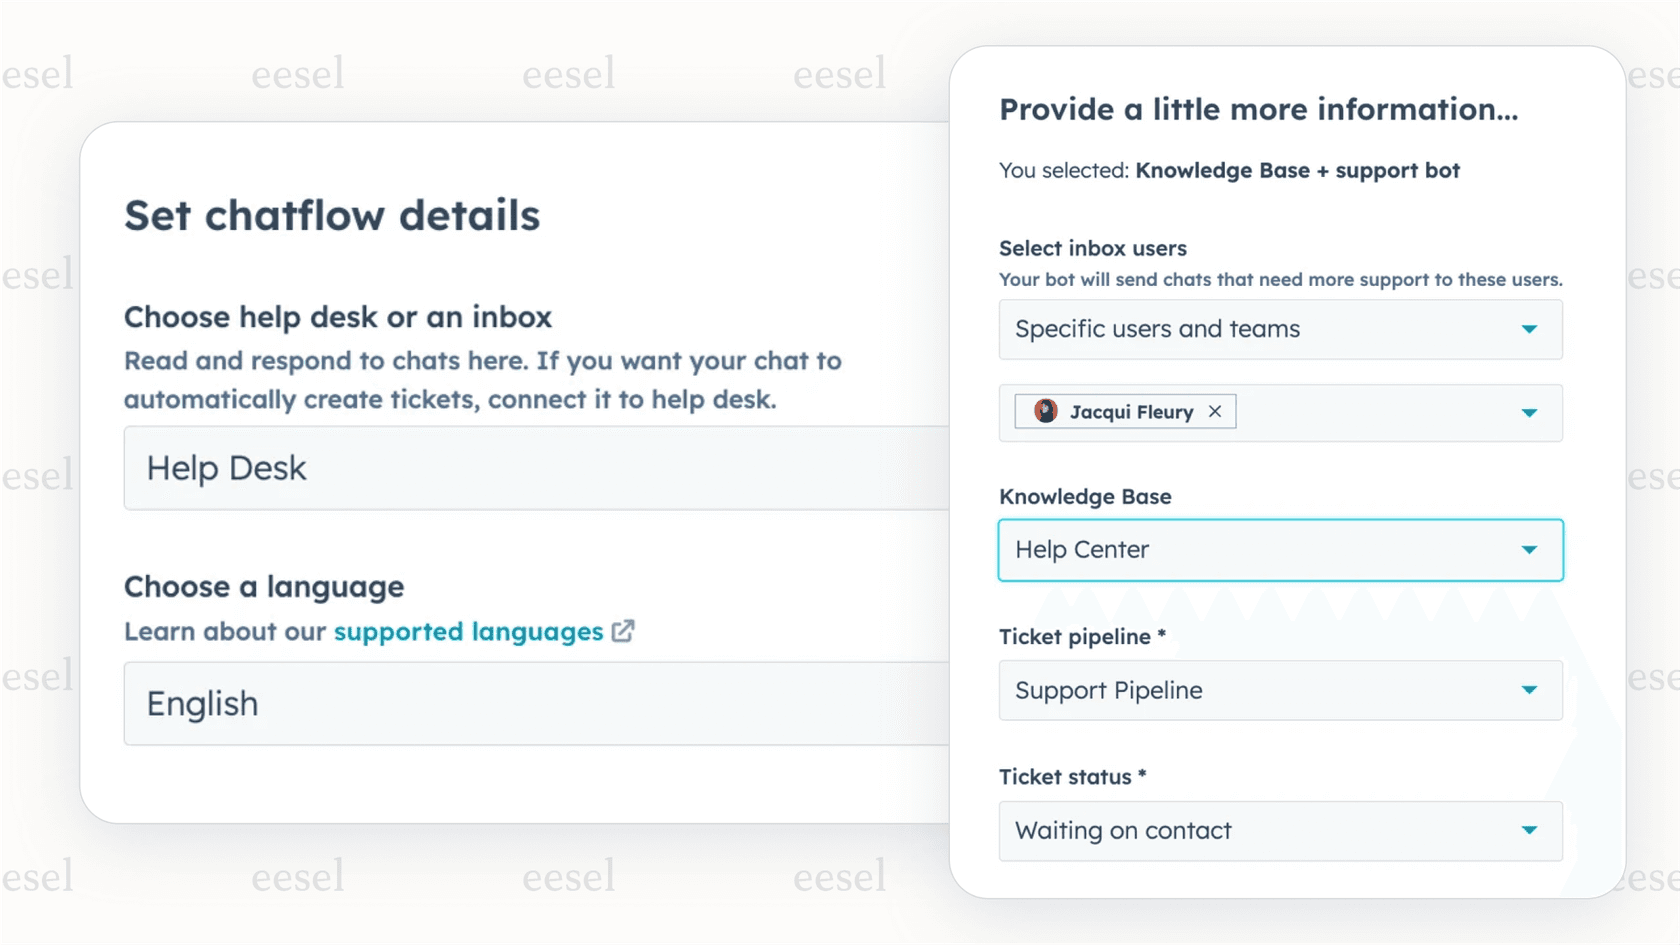Open the Ticket status dropdown

coord(1280,830)
